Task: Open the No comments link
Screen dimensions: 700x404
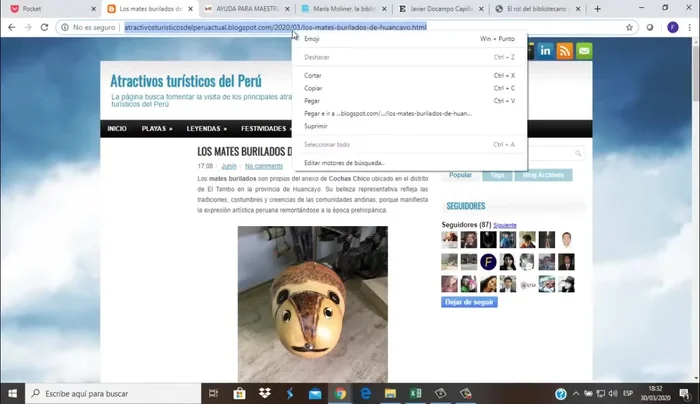Action: [264, 166]
